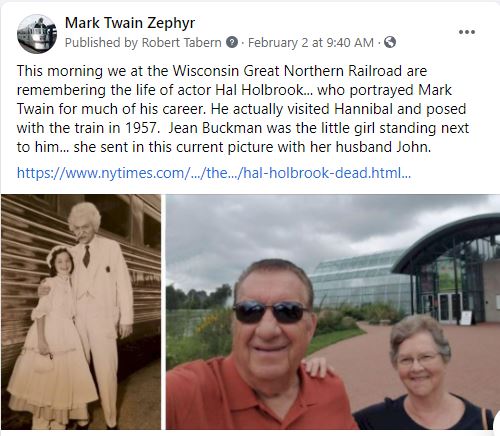
Task: Open the Mark Twain Zephyr page name
Action: point(130,23)
